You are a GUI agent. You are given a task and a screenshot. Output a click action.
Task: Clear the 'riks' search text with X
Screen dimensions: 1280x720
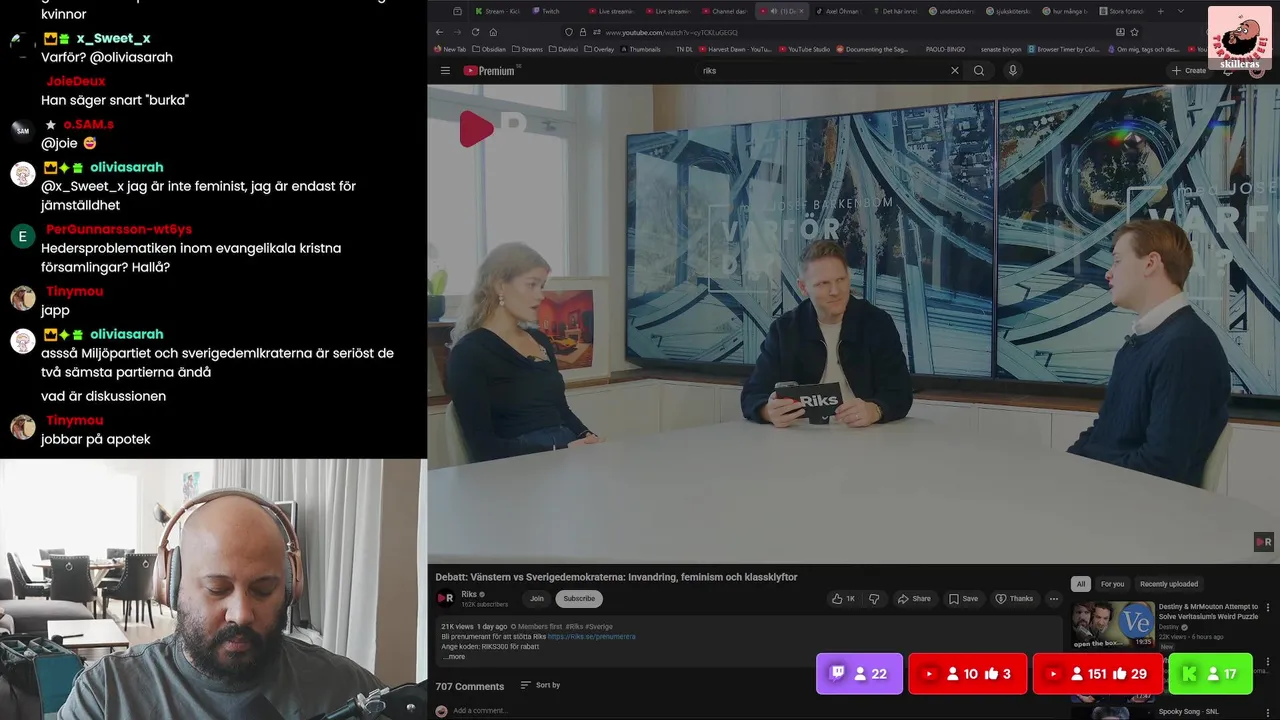tap(954, 71)
